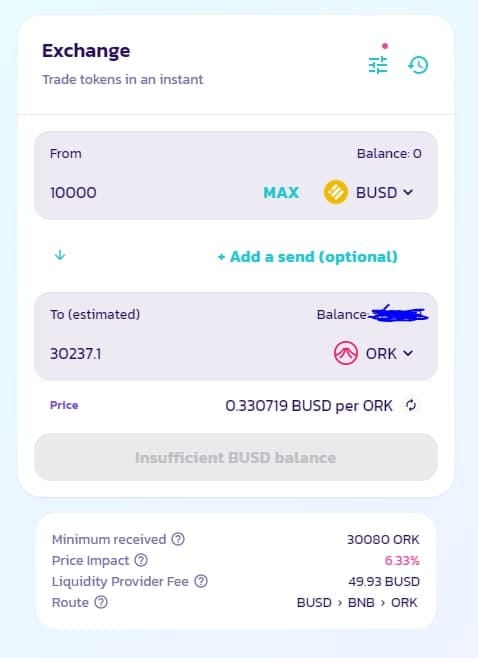This screenshot has width=478, height=658.
Task: Show Liquidity Provider Fee help tooltip
Action: point(201,581)
